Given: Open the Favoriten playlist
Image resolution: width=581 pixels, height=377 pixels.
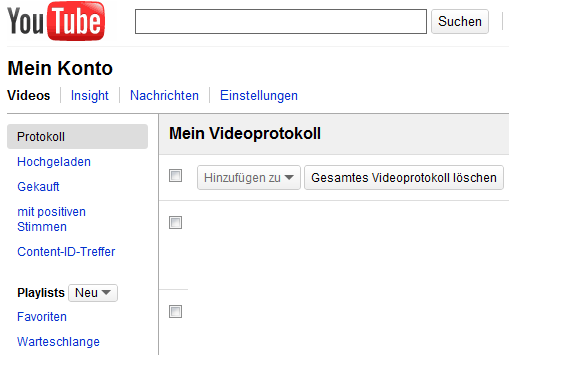Looking at the screenshot, I should [x=42, y=317].
